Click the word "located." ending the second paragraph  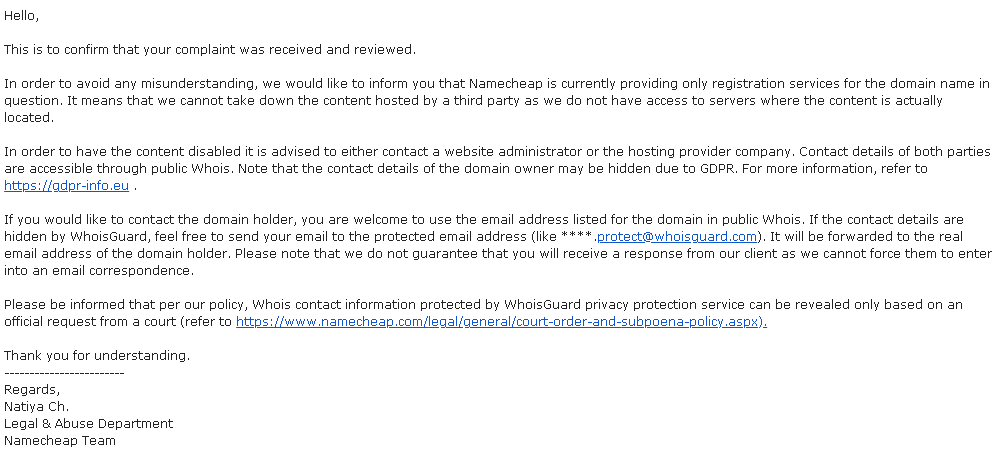pyautogui.click(x=29, y=118)
